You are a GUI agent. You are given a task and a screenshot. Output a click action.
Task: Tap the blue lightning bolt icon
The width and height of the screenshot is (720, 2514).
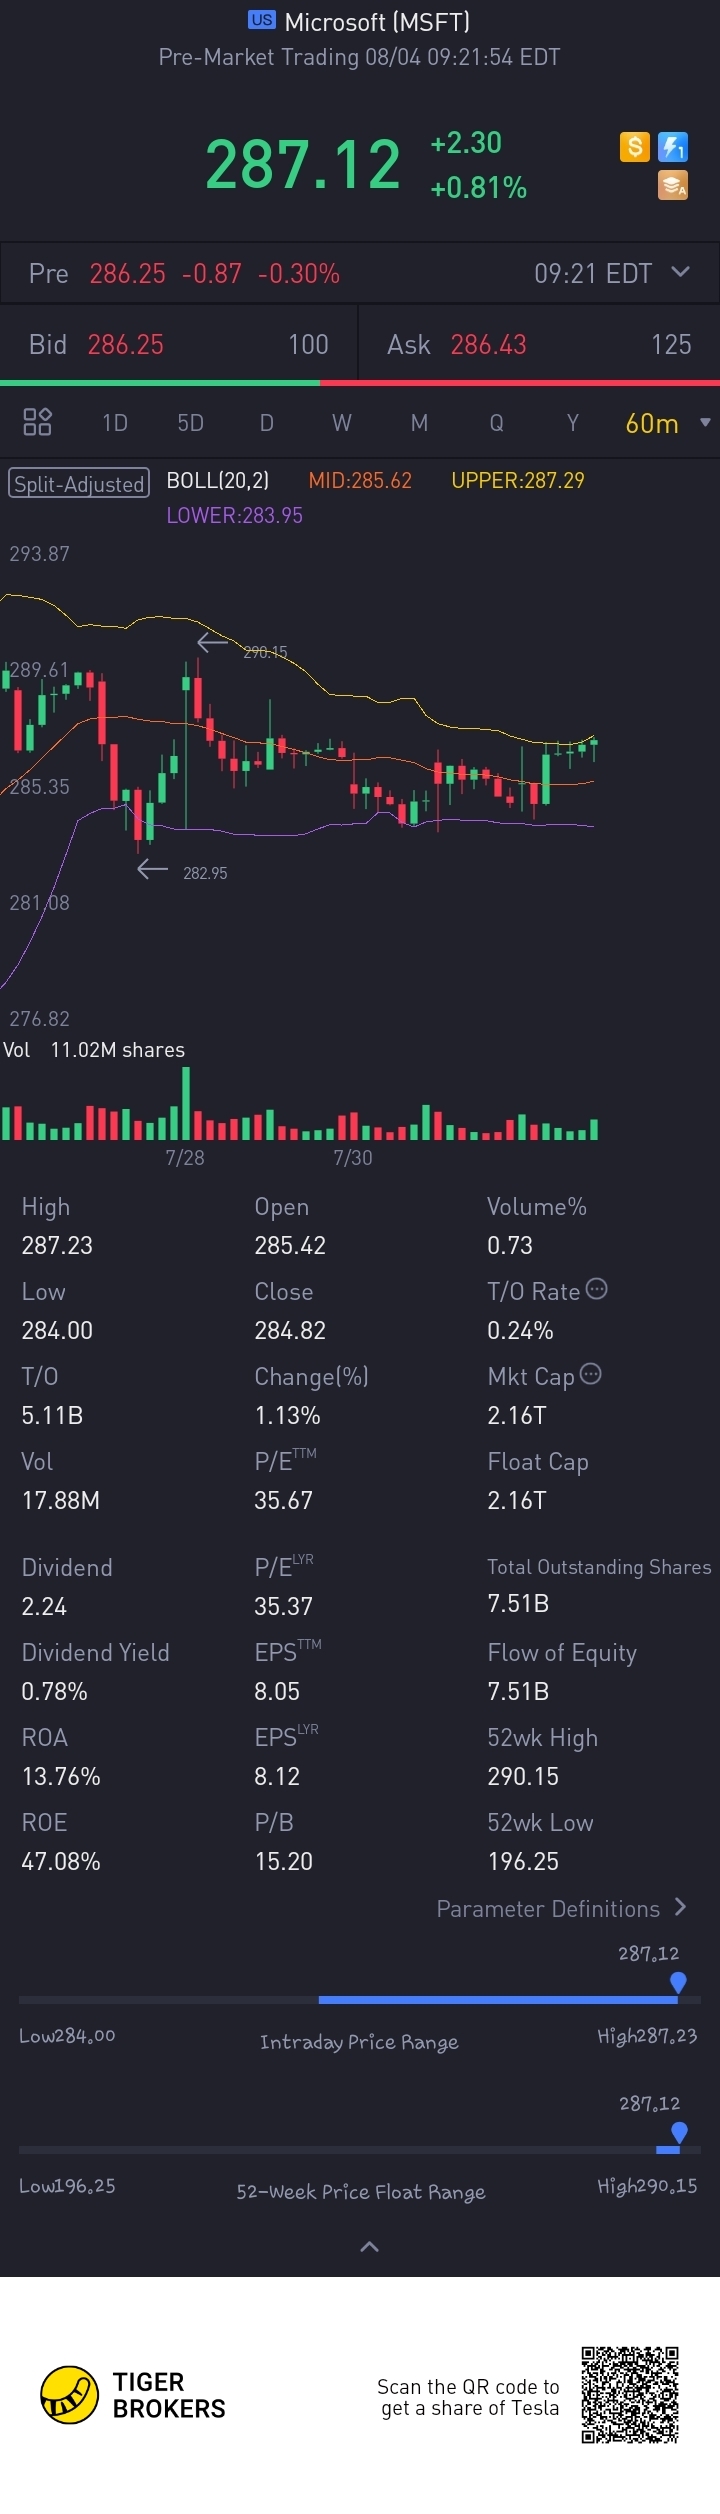[x=673, y=148]
